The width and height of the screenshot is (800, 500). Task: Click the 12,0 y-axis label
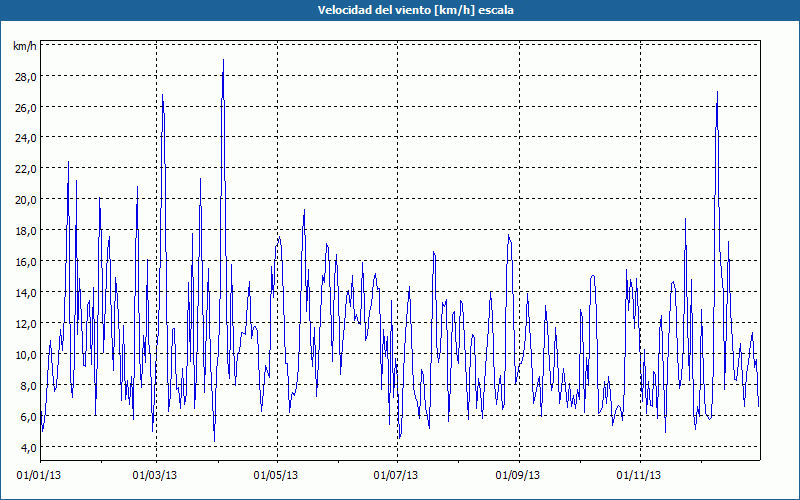point(26,323)
